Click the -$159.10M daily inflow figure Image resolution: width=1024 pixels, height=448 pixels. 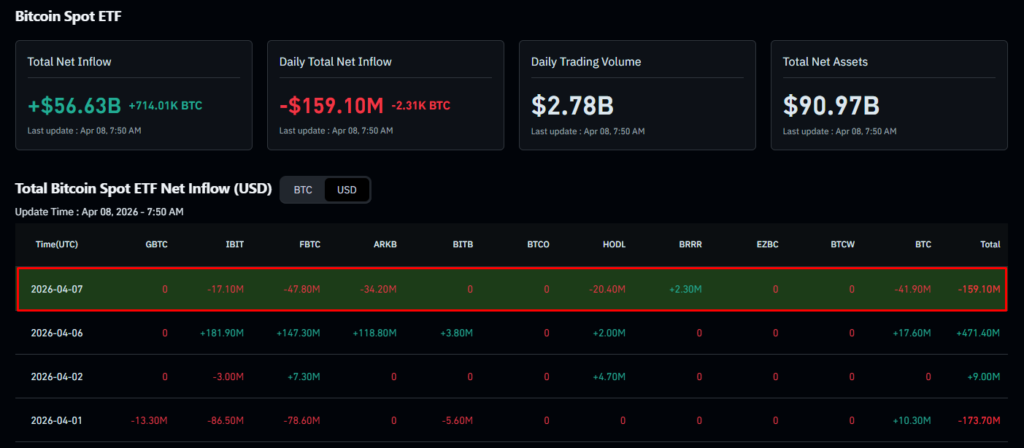tap(332, 106)
